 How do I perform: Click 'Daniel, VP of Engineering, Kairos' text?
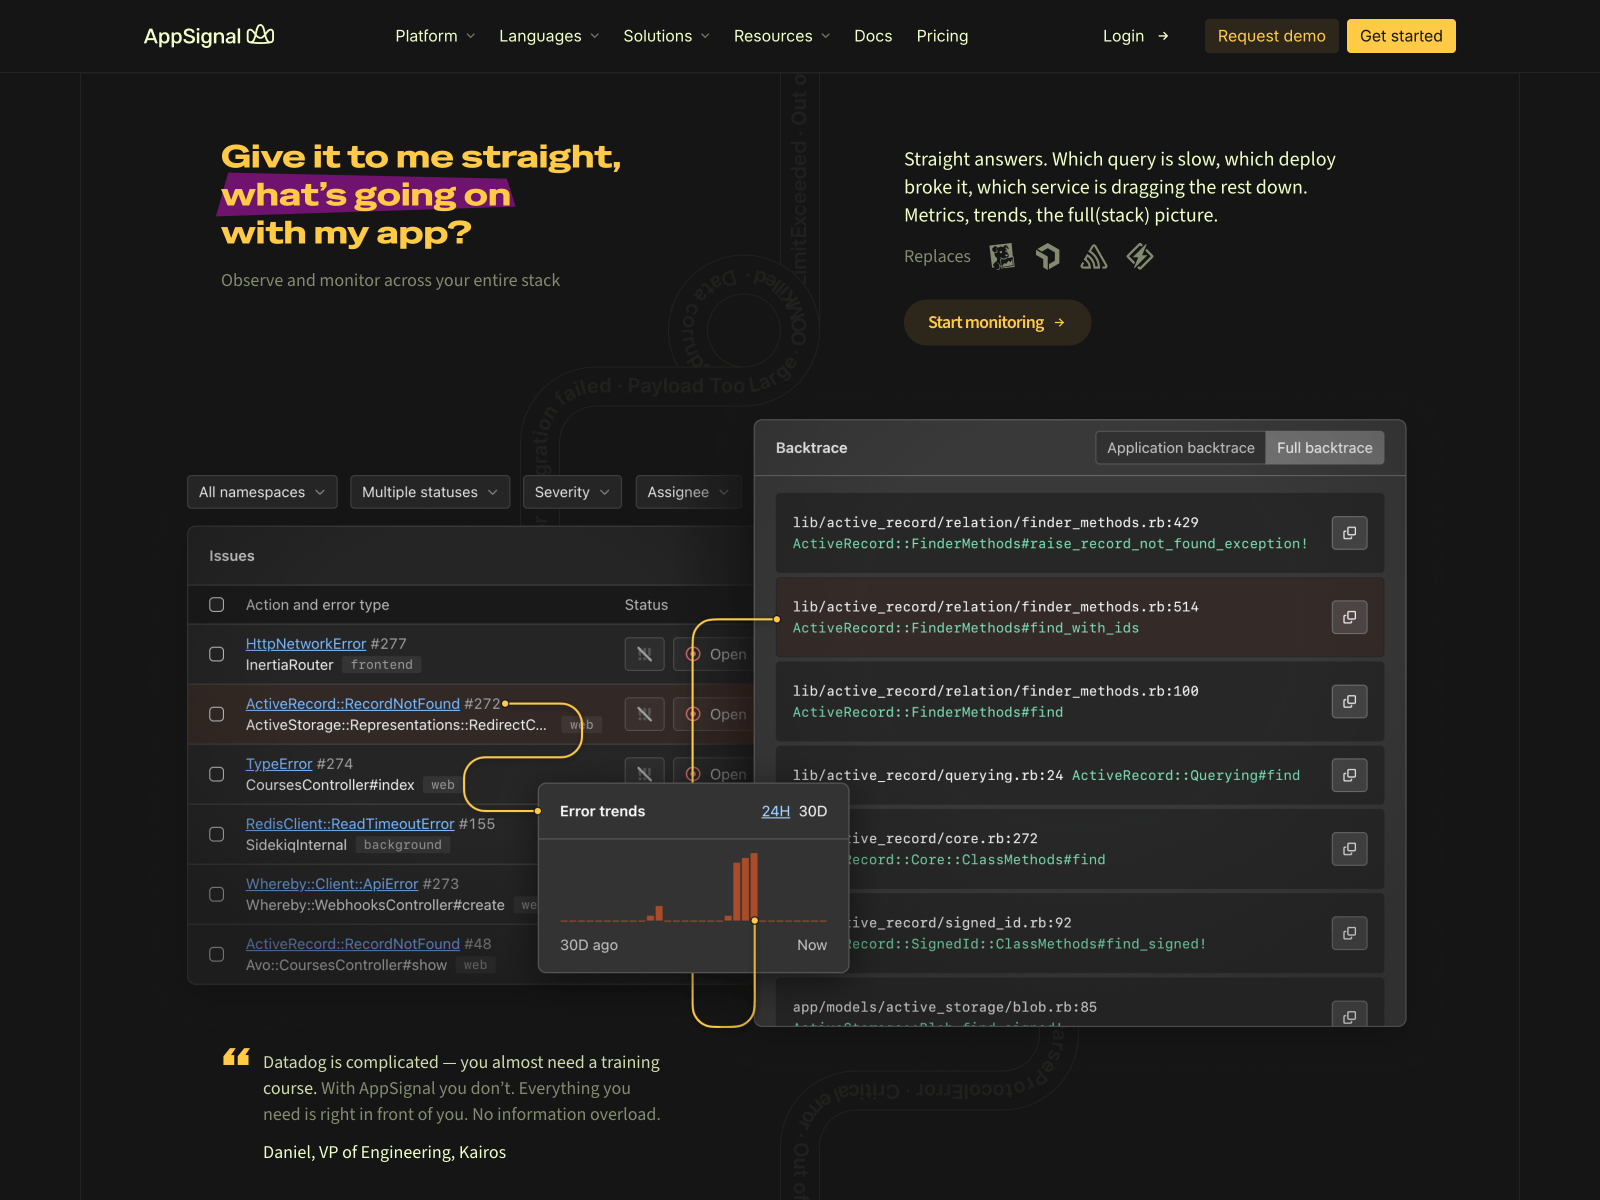[x=385, y=1152]
